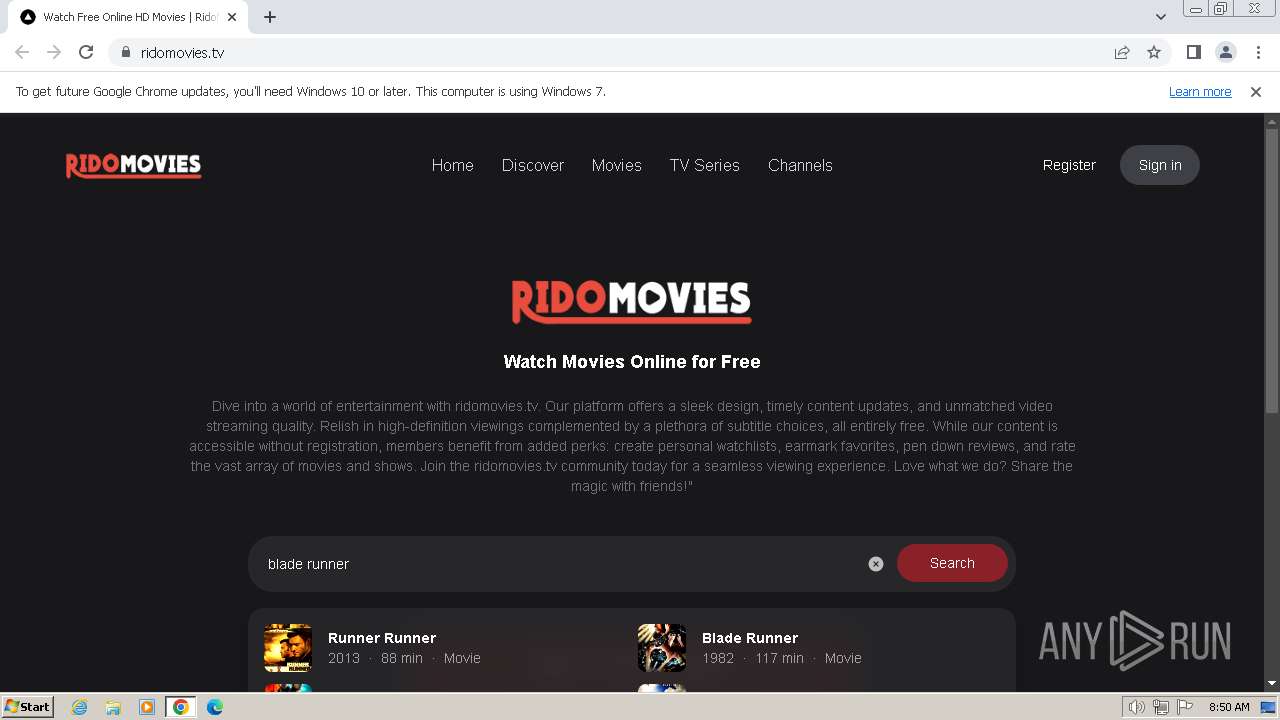View site security lock info
The height and width of the screenshot is (720, 1280).
[126, 52]
